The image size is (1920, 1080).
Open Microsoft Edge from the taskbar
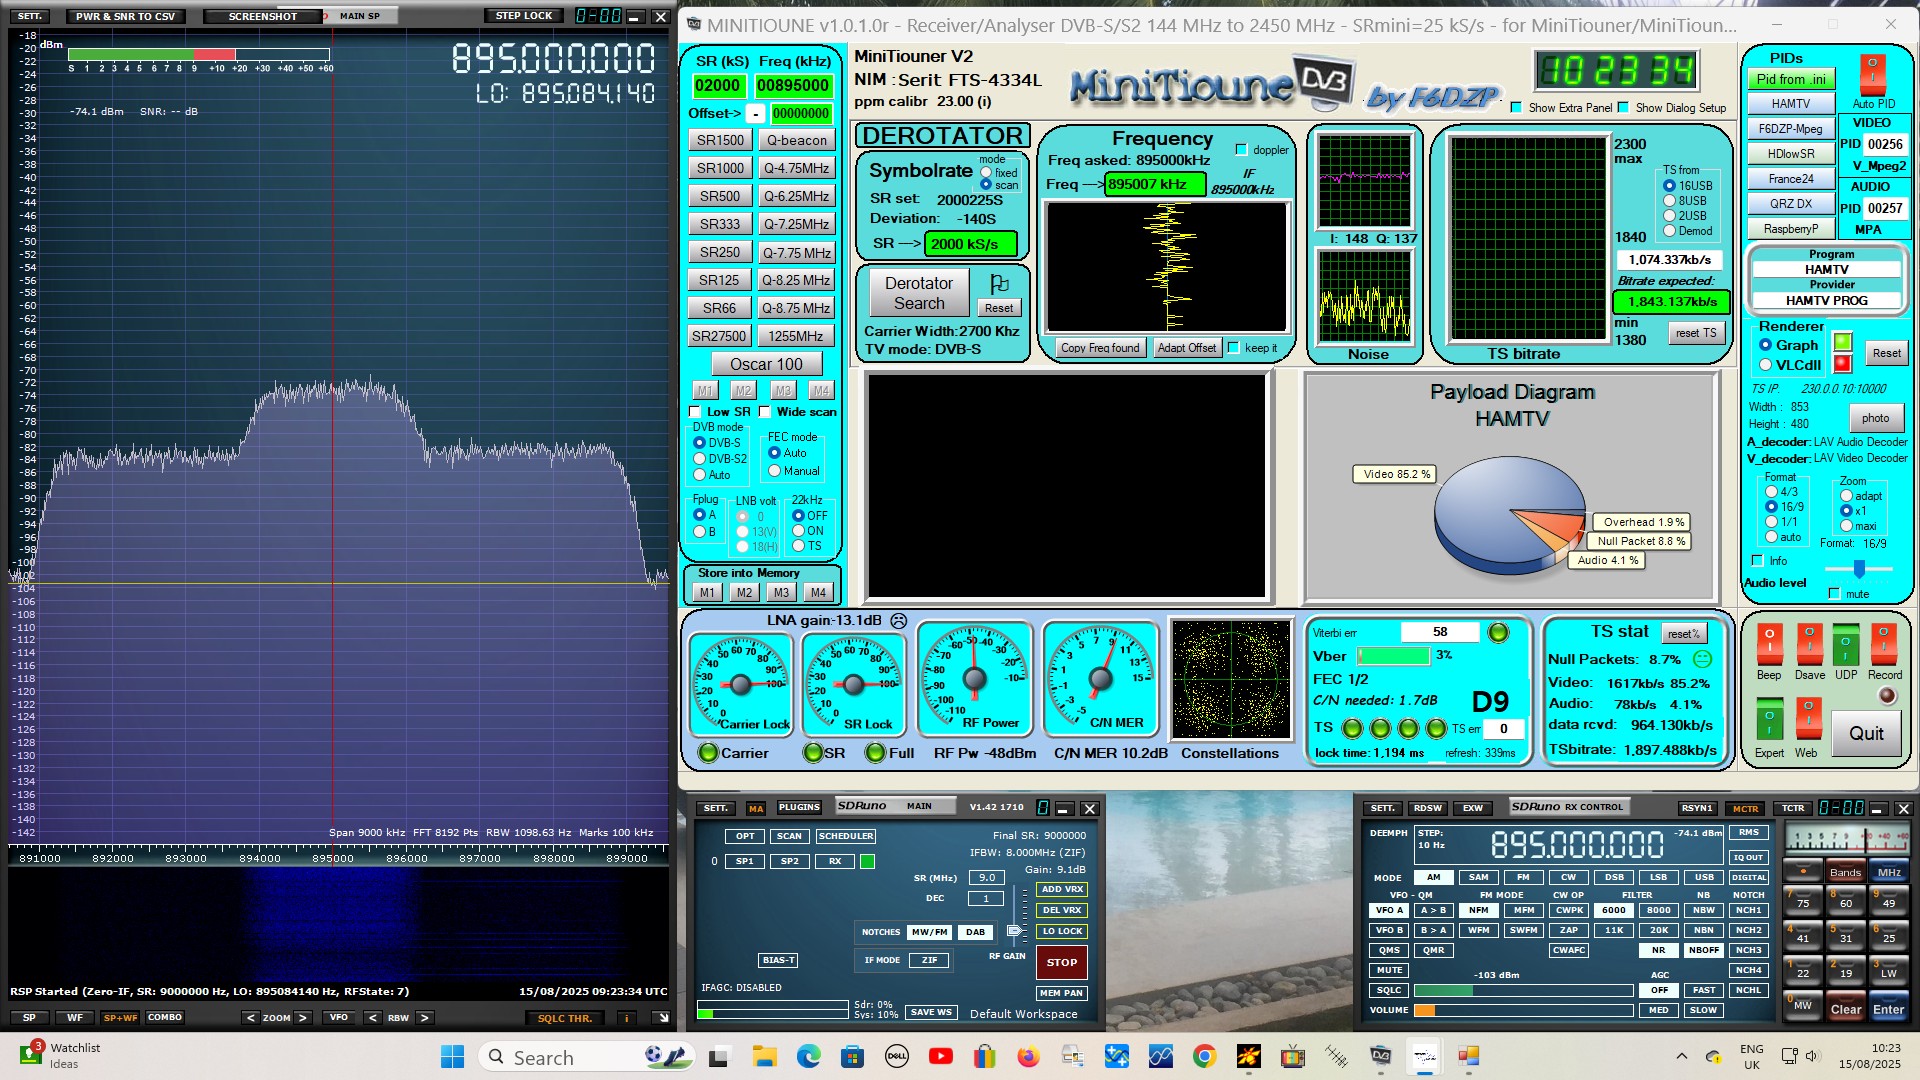point(809,1056)
